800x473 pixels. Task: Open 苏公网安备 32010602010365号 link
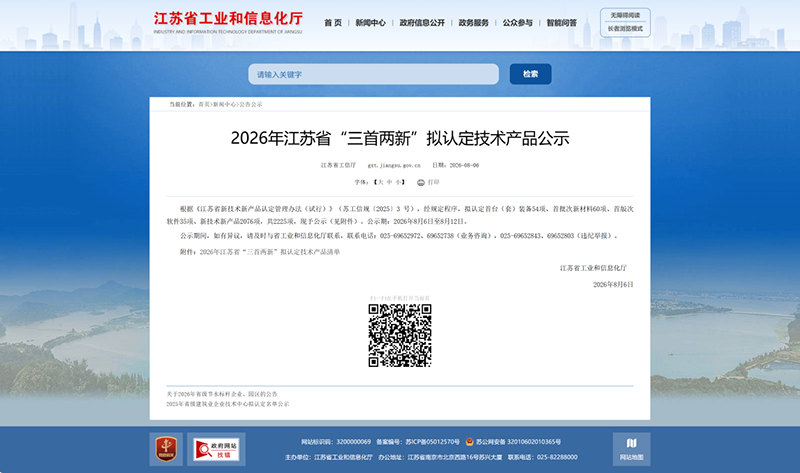[x=518, y=442]
